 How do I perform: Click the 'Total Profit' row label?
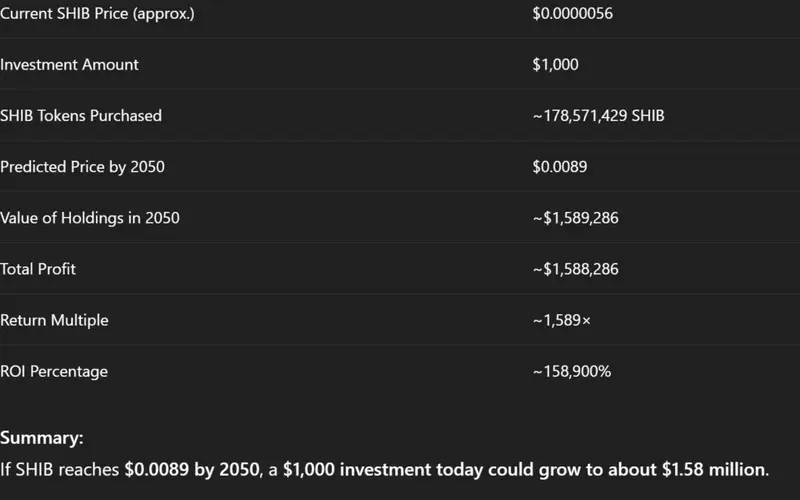pos(38,269)
